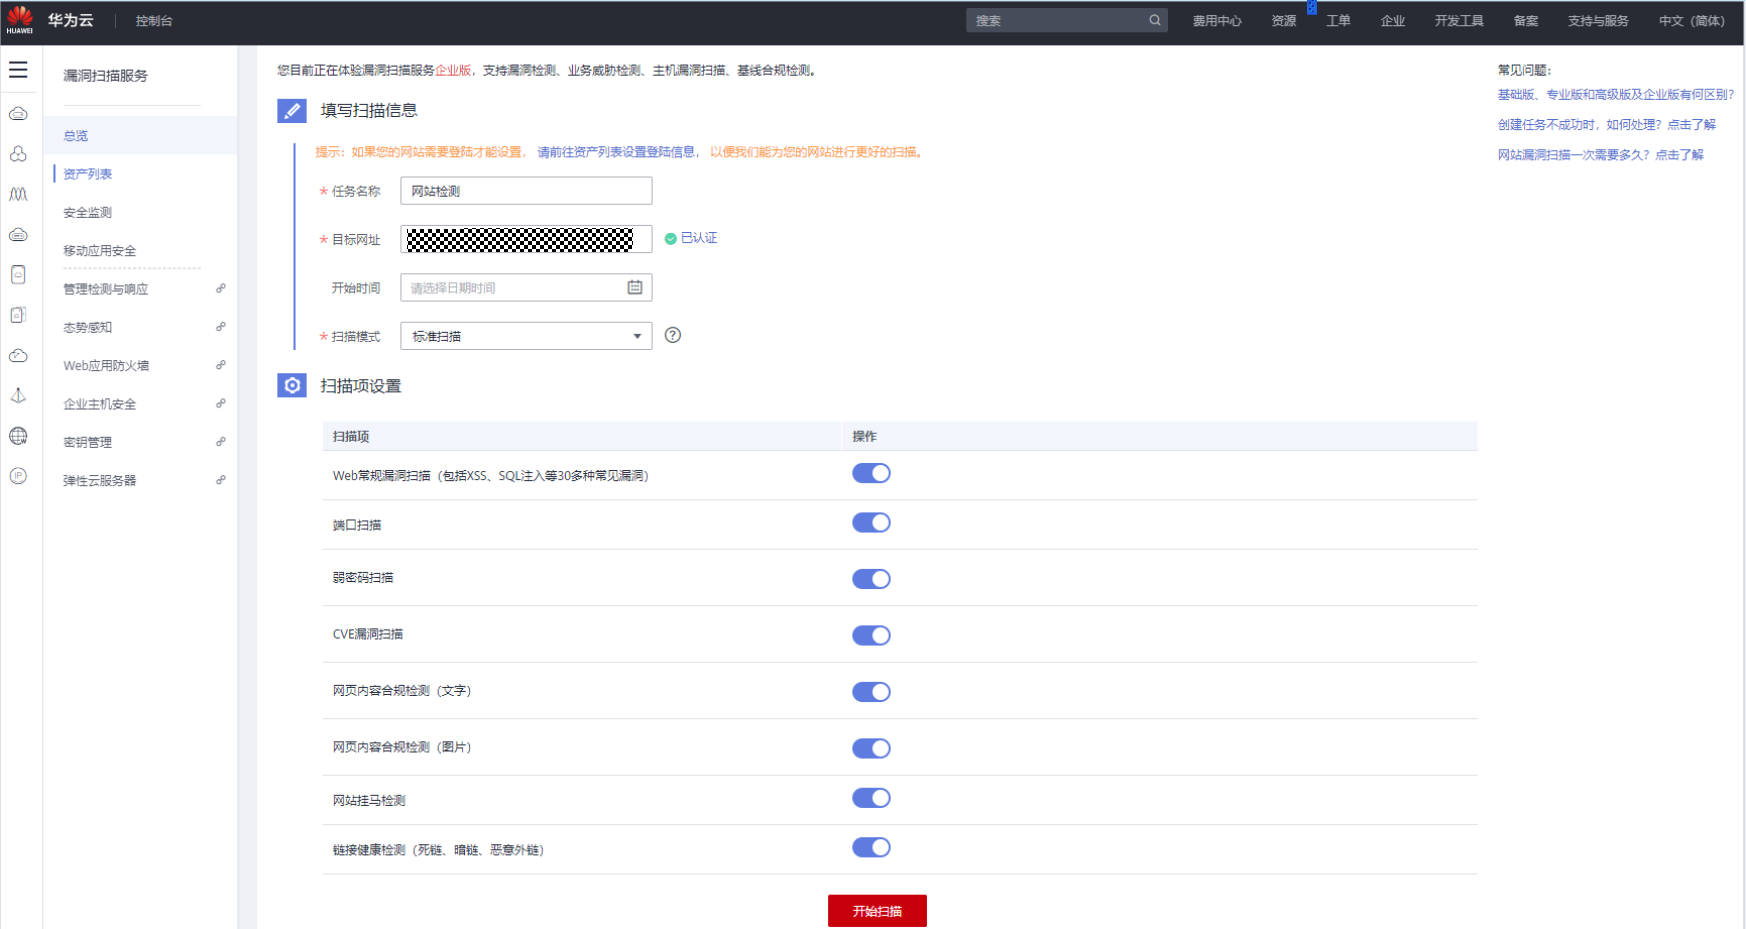Toggle the 端口扫描 switch
This screenshot has height=929, width=1746.
(x=871, y=523)
